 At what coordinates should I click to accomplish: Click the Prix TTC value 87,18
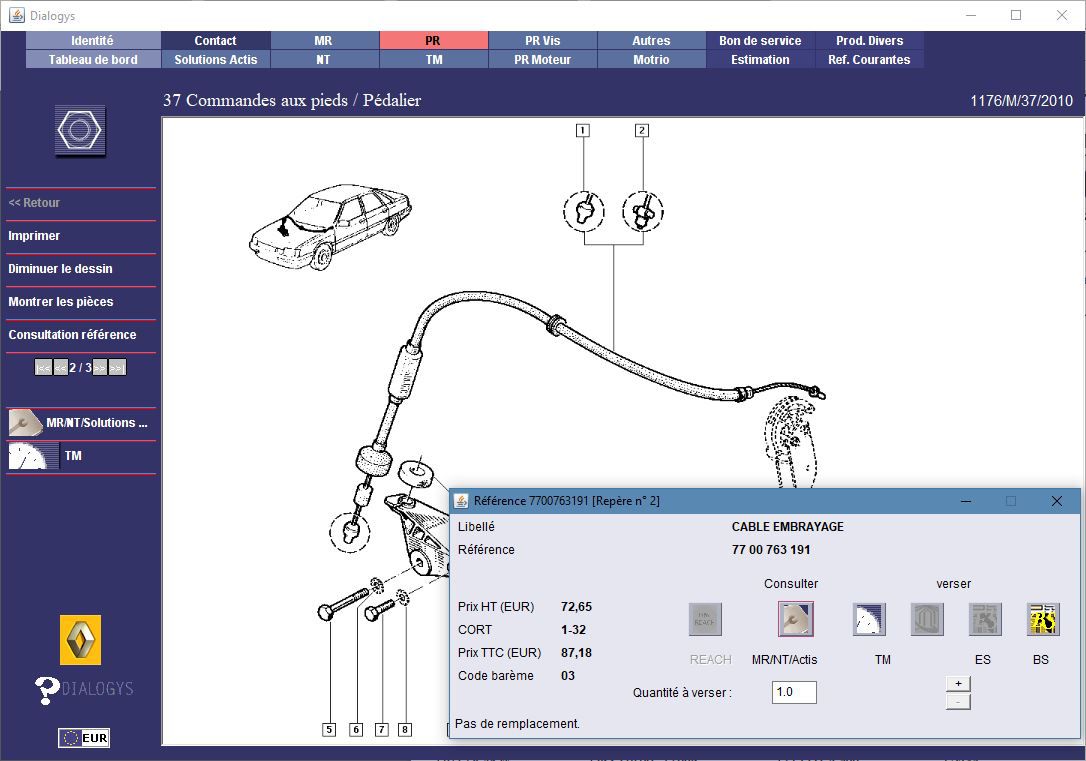[x=576, y=653]
